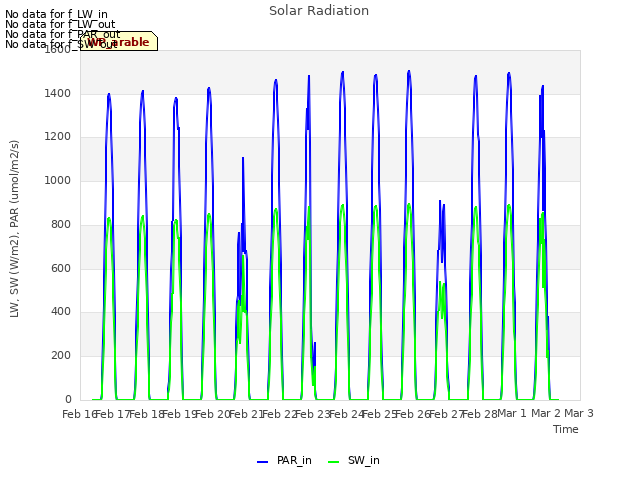640x480 pixels.
Task: Click the 0 y-axis tick label
Action: point(68,399)
